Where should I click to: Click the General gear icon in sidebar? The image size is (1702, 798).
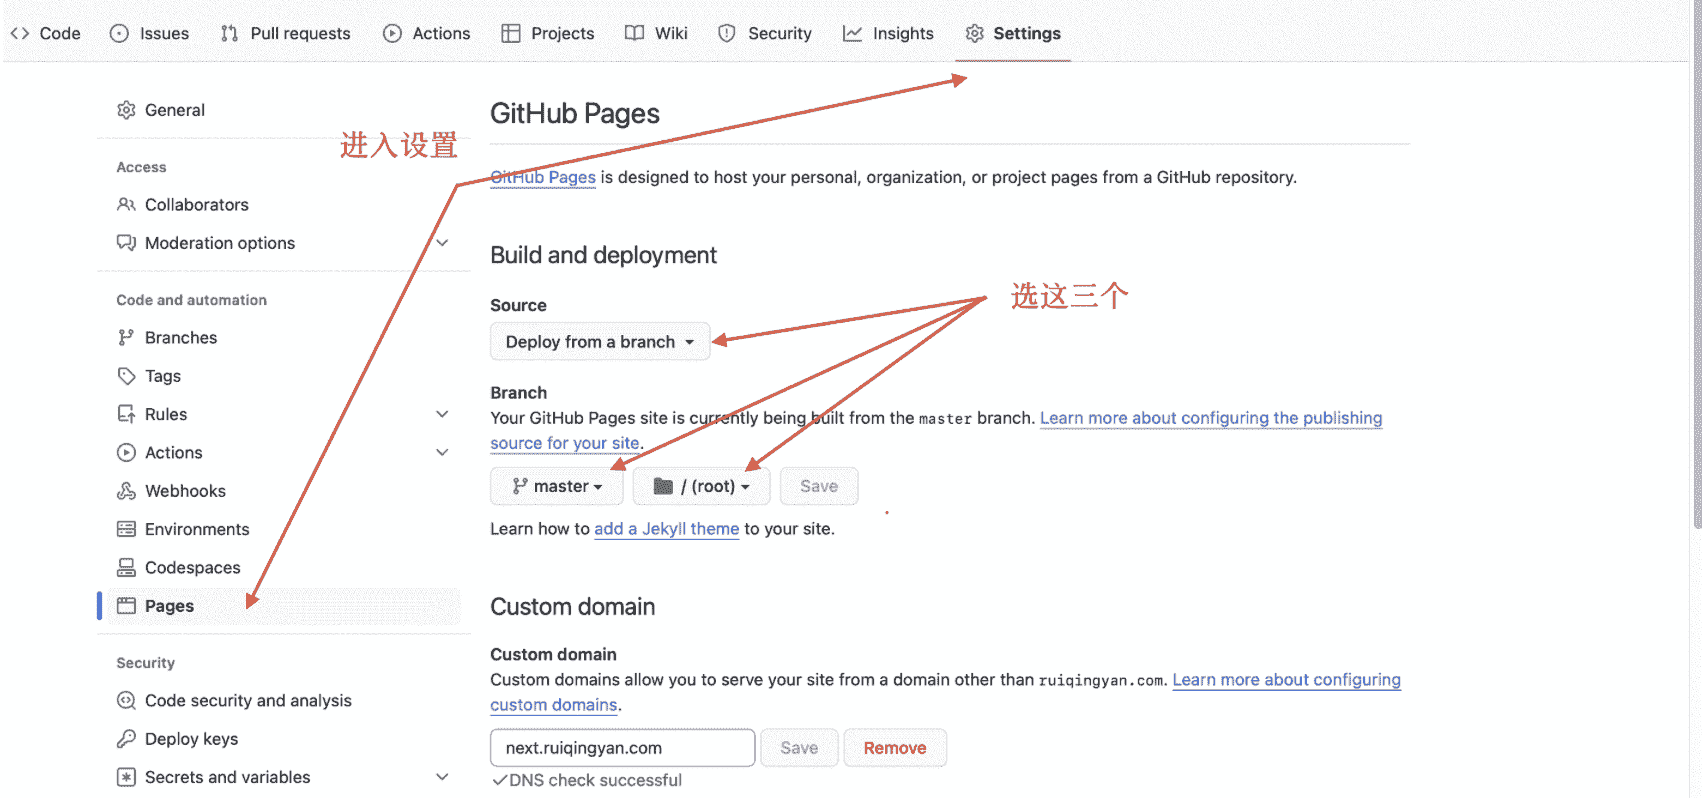126,110
